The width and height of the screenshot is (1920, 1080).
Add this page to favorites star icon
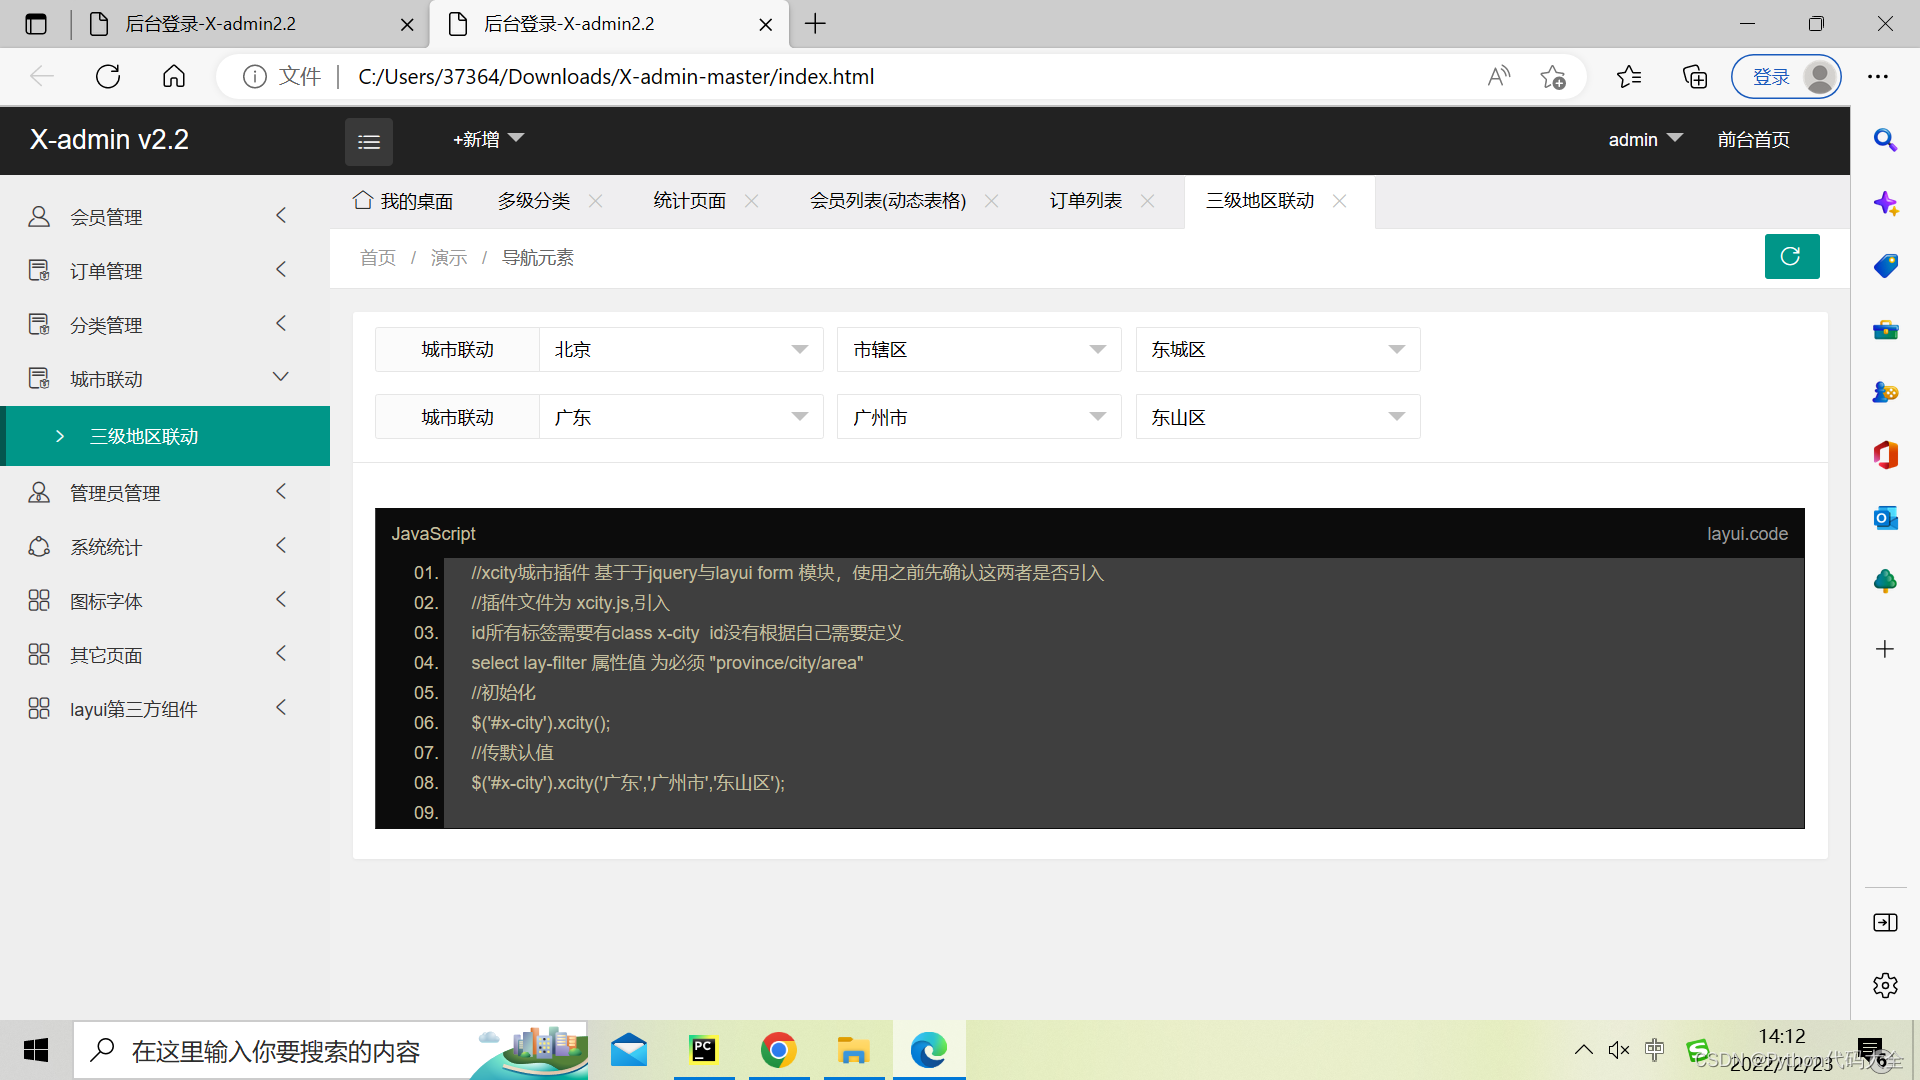coord(1553,76)
